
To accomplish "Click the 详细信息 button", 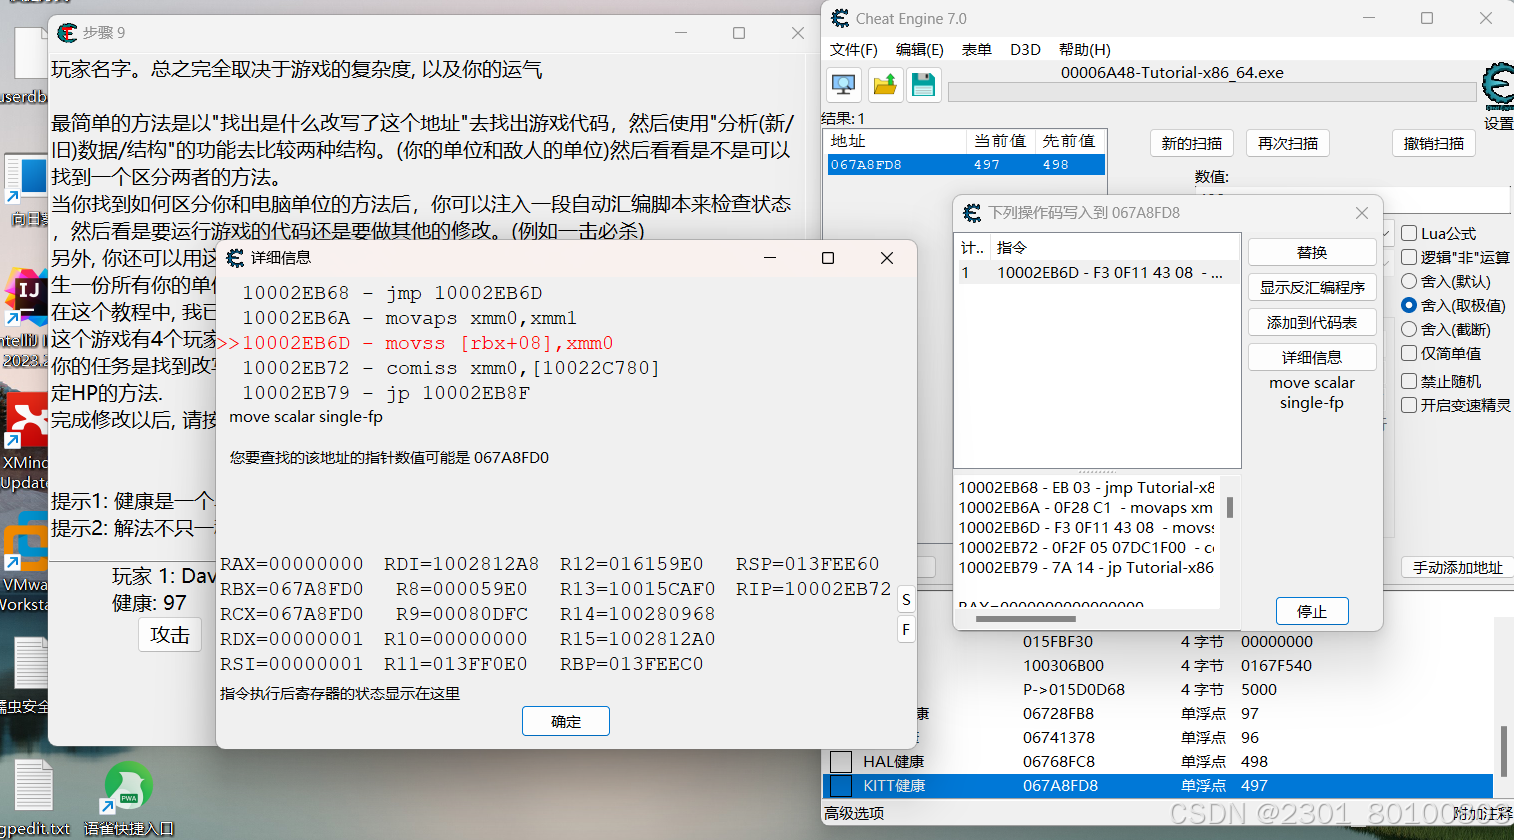I will (1312, 357).
